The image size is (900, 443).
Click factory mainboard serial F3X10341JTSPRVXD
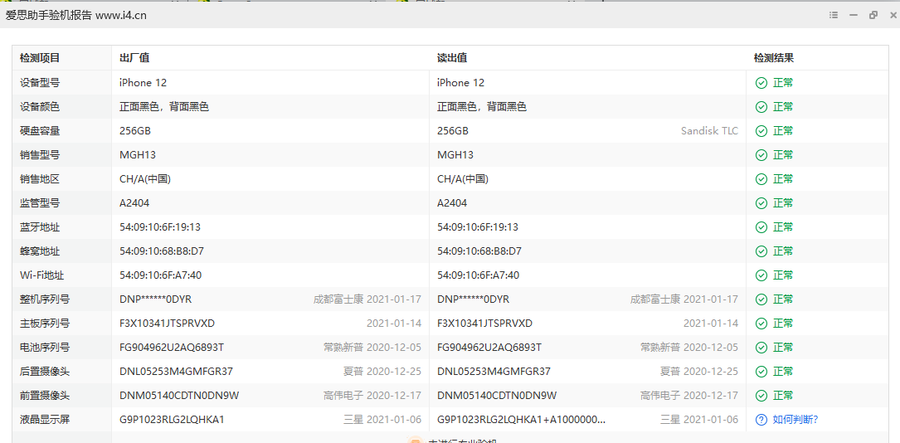tap(167, 324)
